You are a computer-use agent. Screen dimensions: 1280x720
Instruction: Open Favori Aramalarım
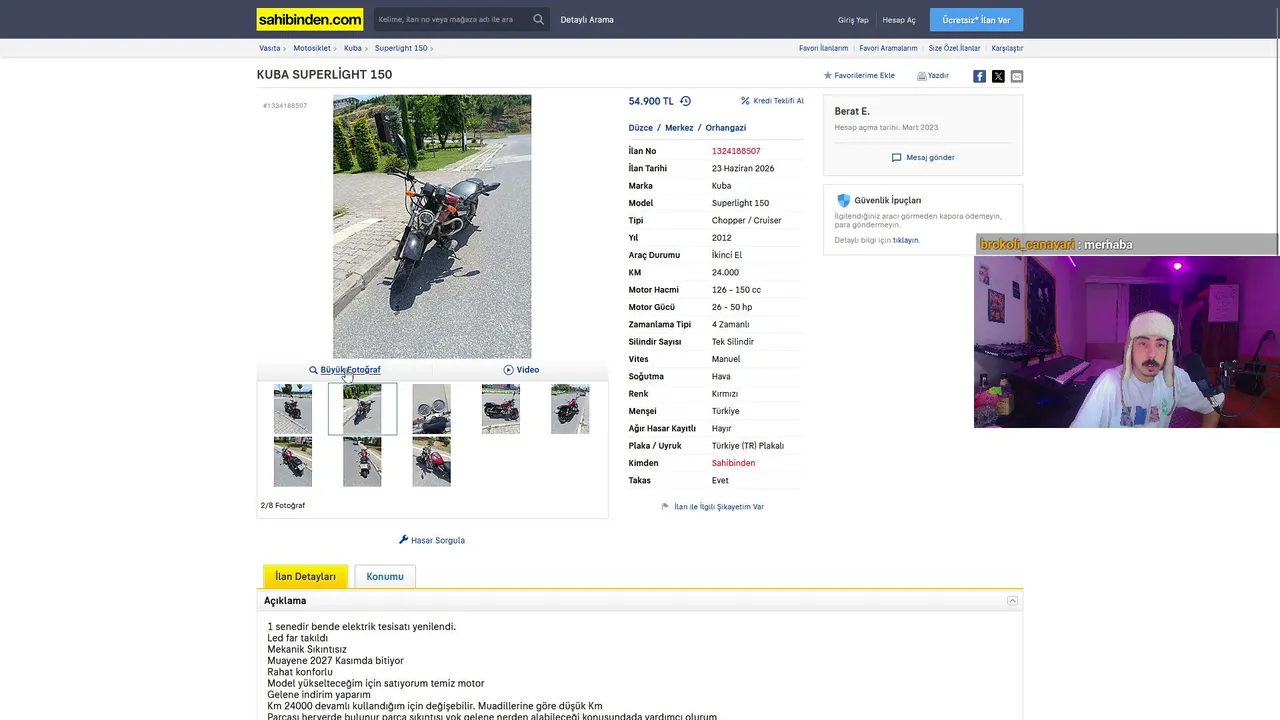point(888,48)
